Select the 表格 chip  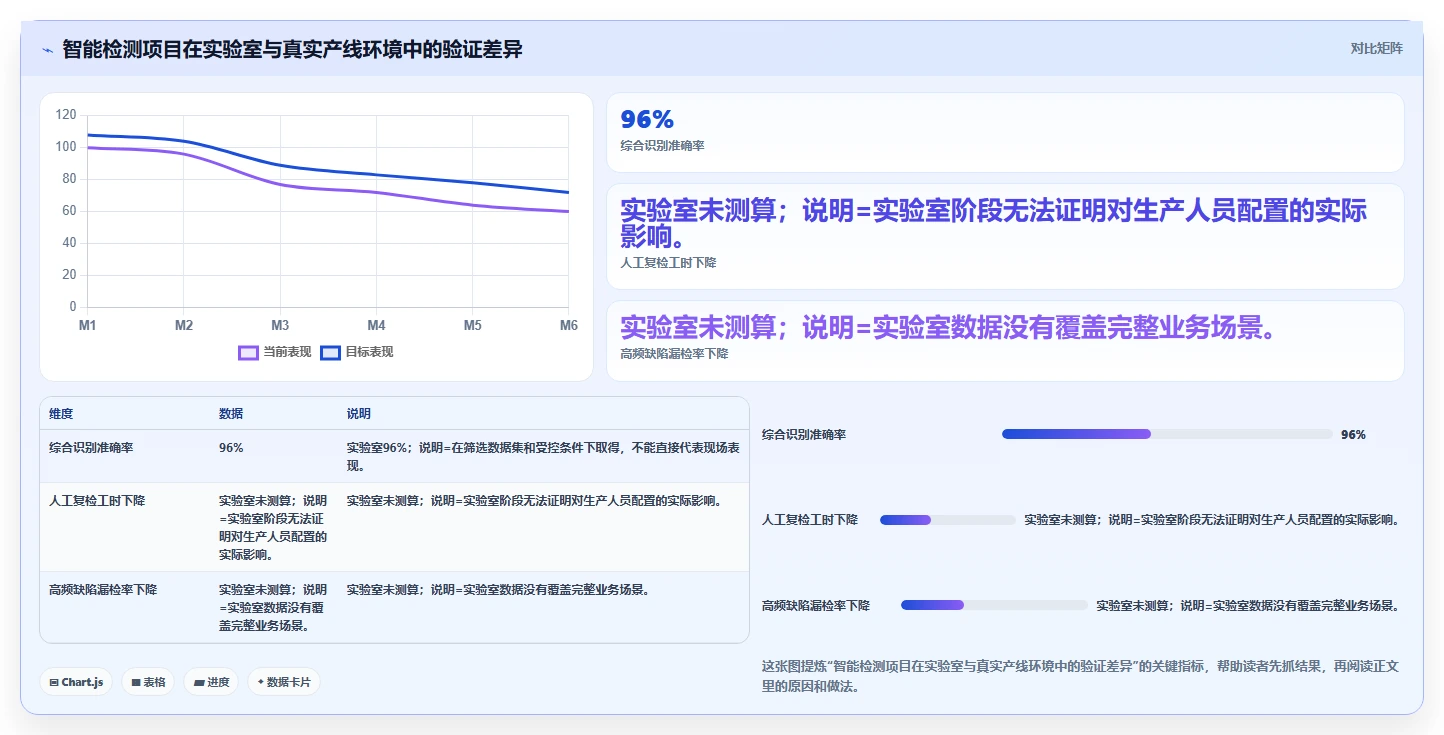pyautogui.click(x=148, y=682)
